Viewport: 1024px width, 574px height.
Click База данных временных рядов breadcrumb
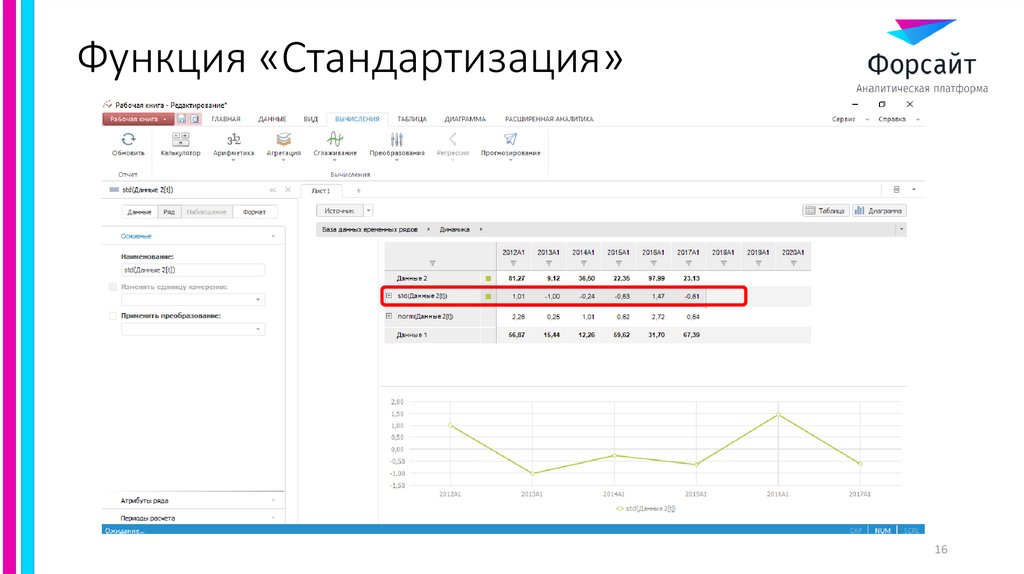370,229
